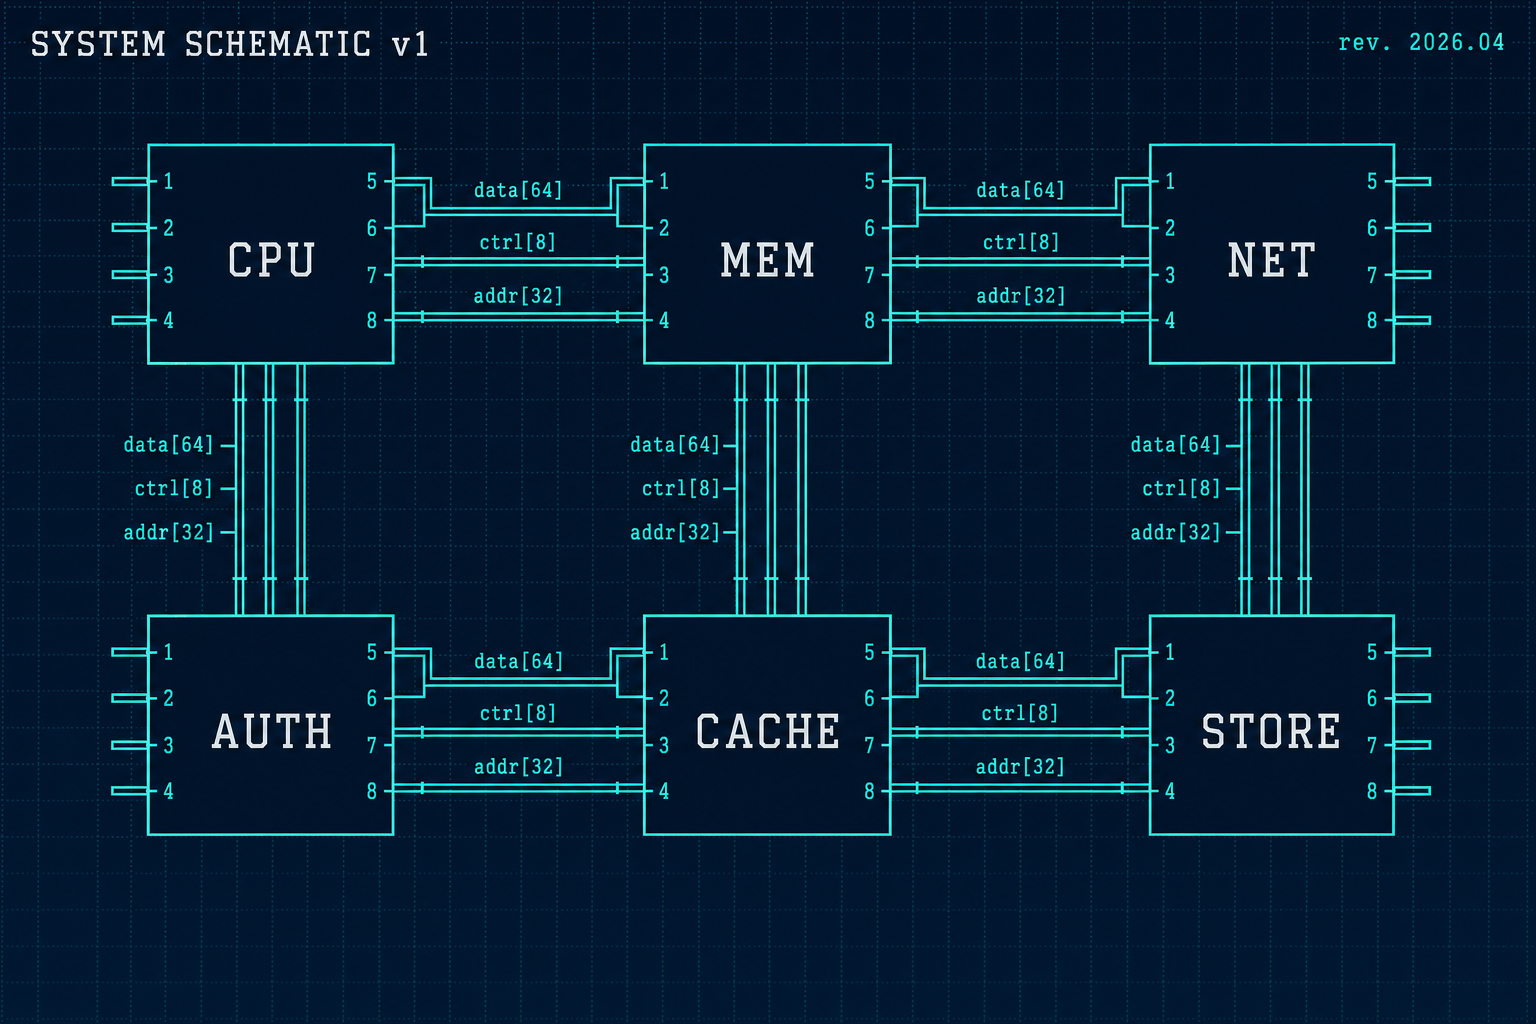This screenshot has width=1536, height=1024.
Task: Click addr[32] label on CPU-to-AUTH vertical bus
Action: click(x=168, y=532)
